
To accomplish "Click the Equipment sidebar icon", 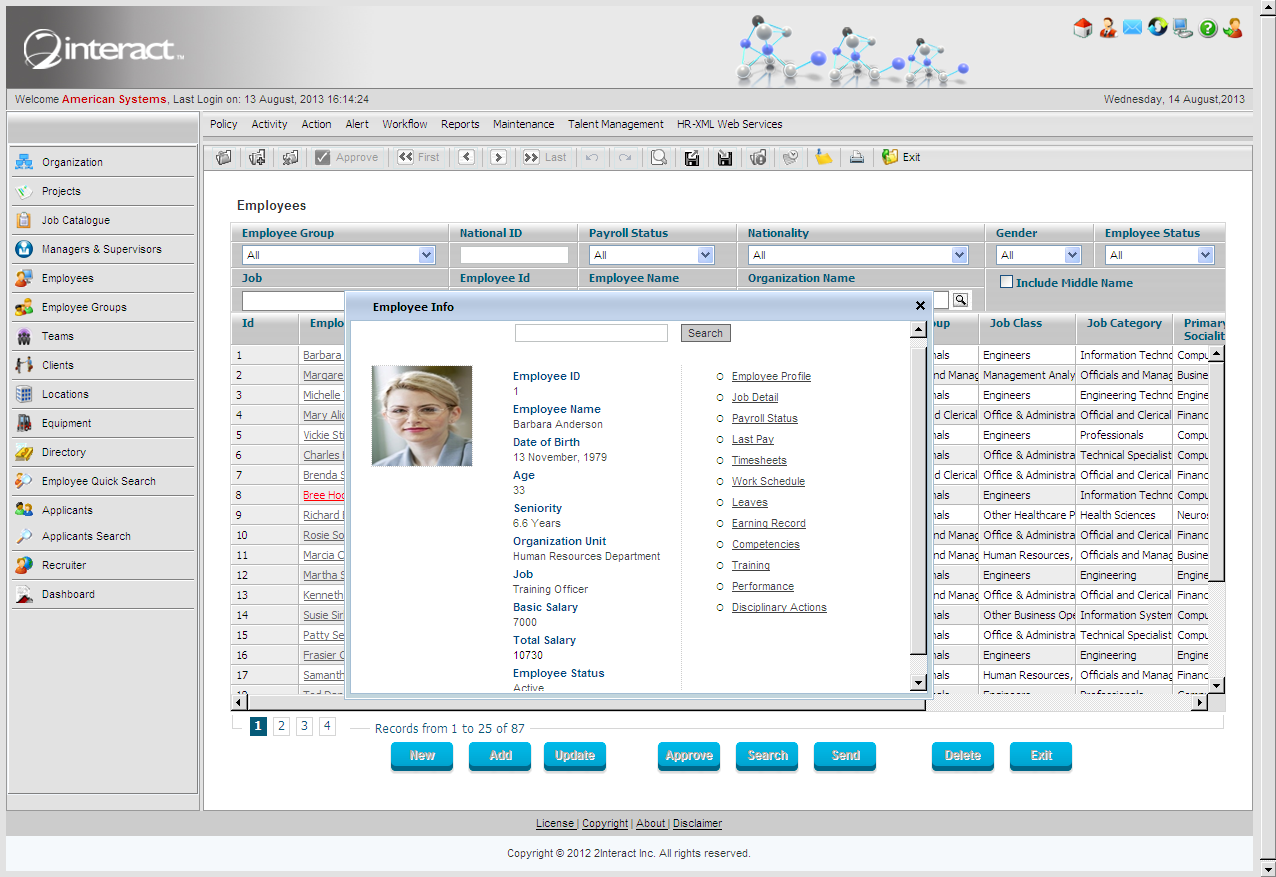I will point(24,423).
